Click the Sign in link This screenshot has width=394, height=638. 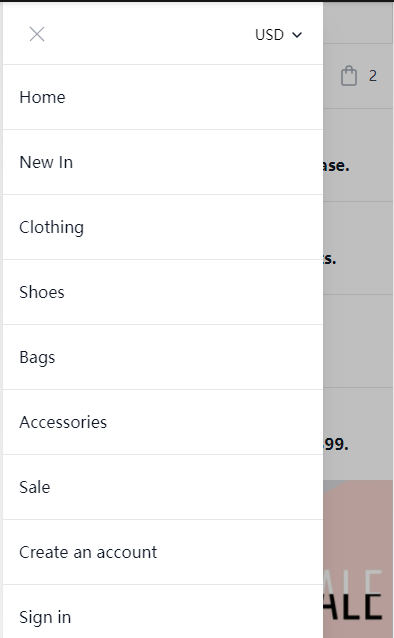click(x=163, y=614)
